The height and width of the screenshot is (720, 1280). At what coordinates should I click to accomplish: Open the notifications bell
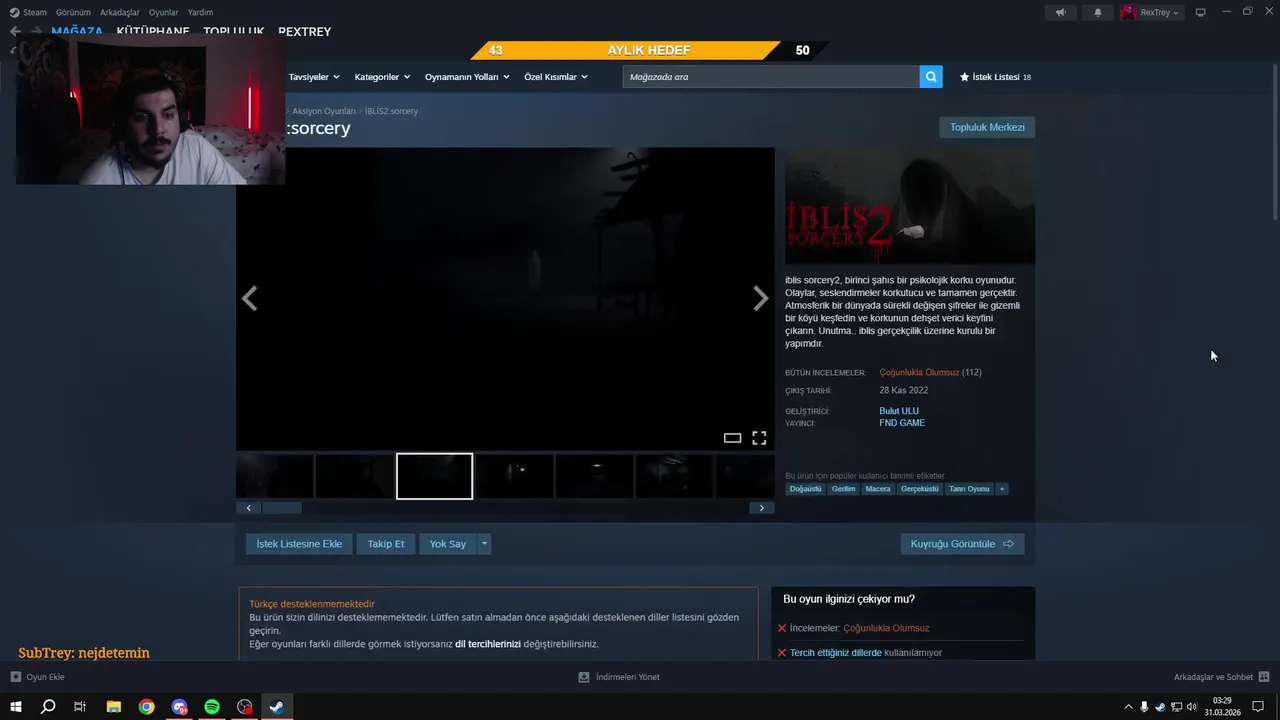[x=1098, y=13]
